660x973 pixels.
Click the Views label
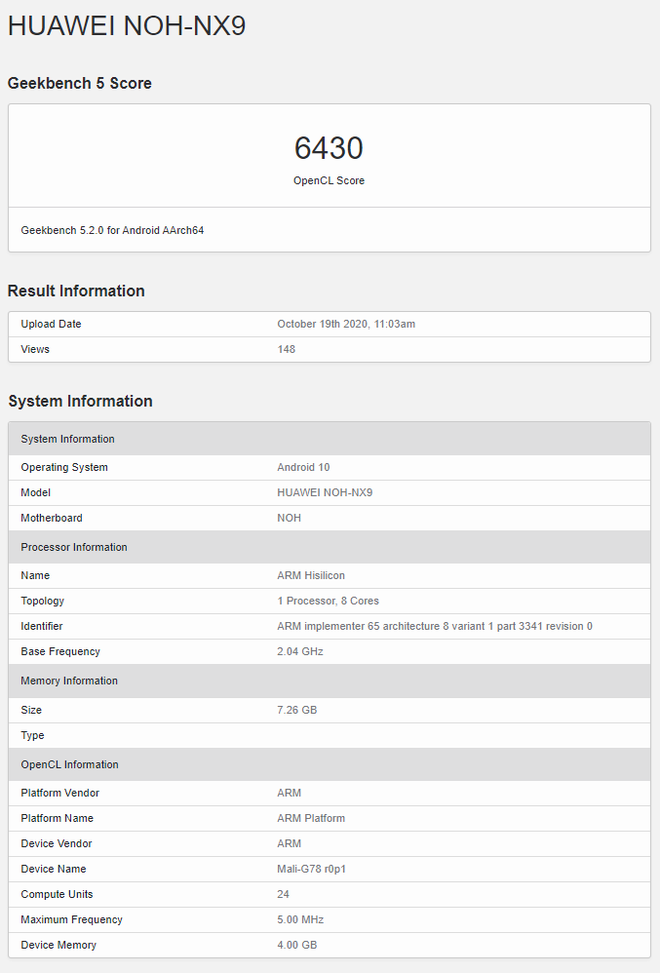click(x=35, y=349)
